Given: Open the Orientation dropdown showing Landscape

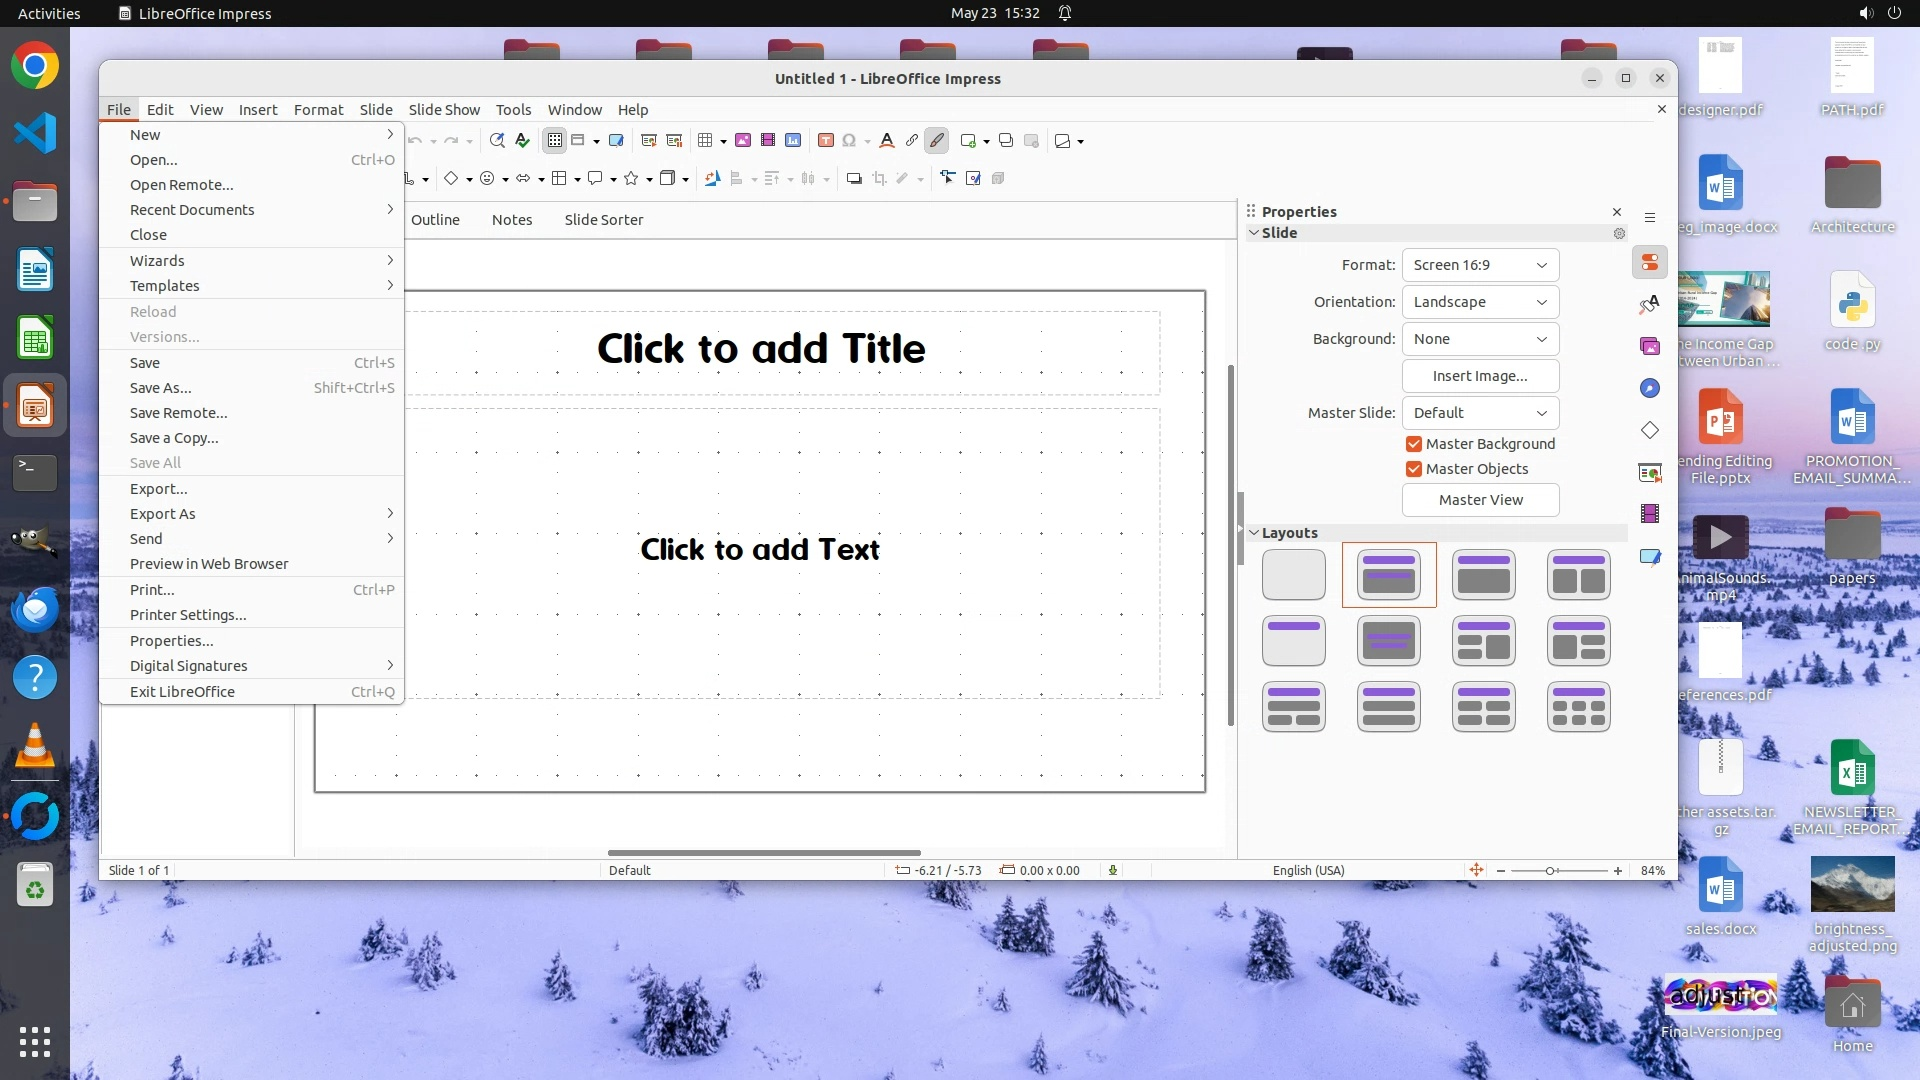Looking at the screenshot, I should click(1480, 302).
